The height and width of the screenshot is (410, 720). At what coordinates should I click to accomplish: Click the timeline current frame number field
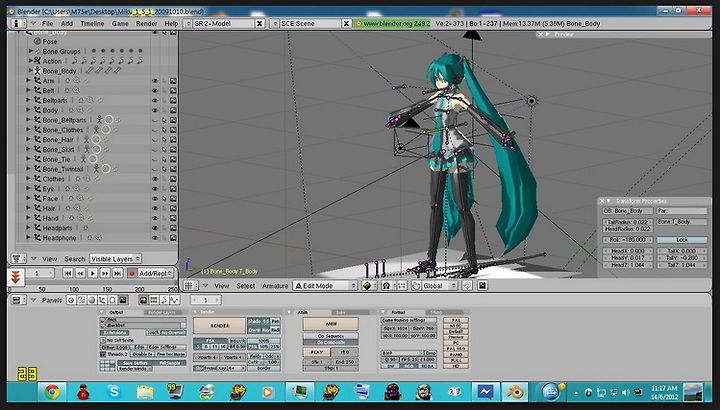[x=39, y=273]
